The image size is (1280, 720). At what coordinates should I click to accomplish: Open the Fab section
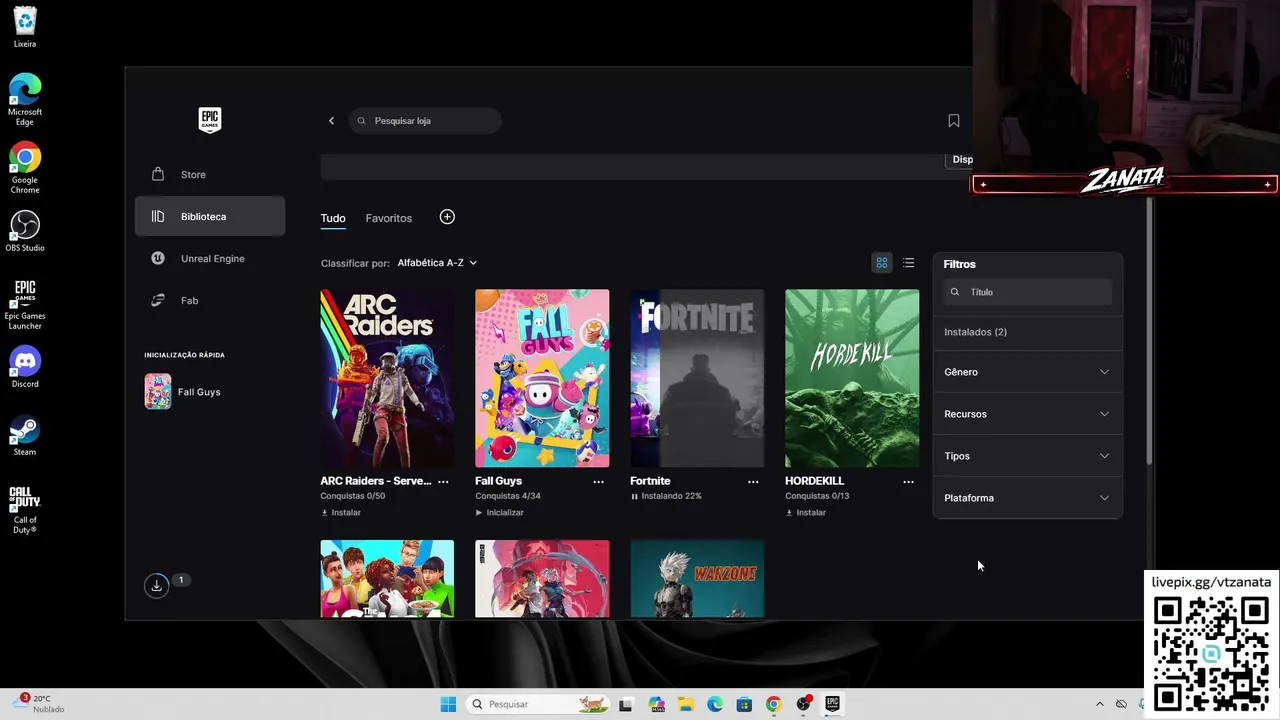coord(210,300)
